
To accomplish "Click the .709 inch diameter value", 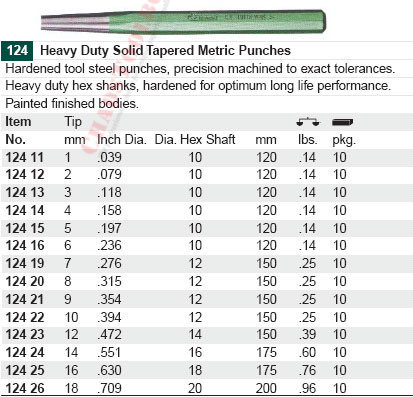I will click(109, 388).
